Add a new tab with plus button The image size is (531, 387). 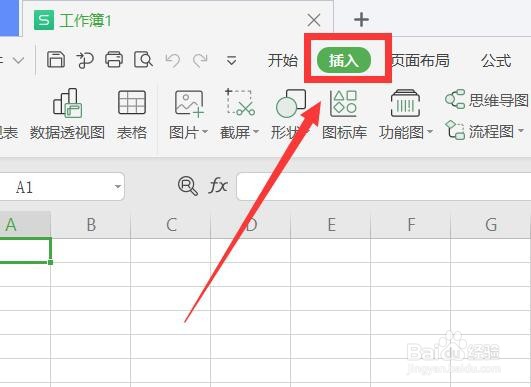pos(361,20)
